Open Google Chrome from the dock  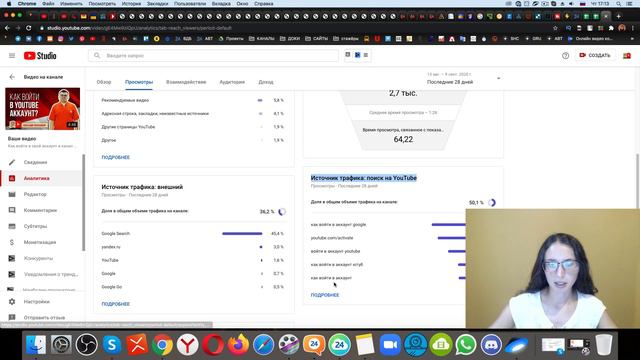pyautogui.click(x=162, y=344)
